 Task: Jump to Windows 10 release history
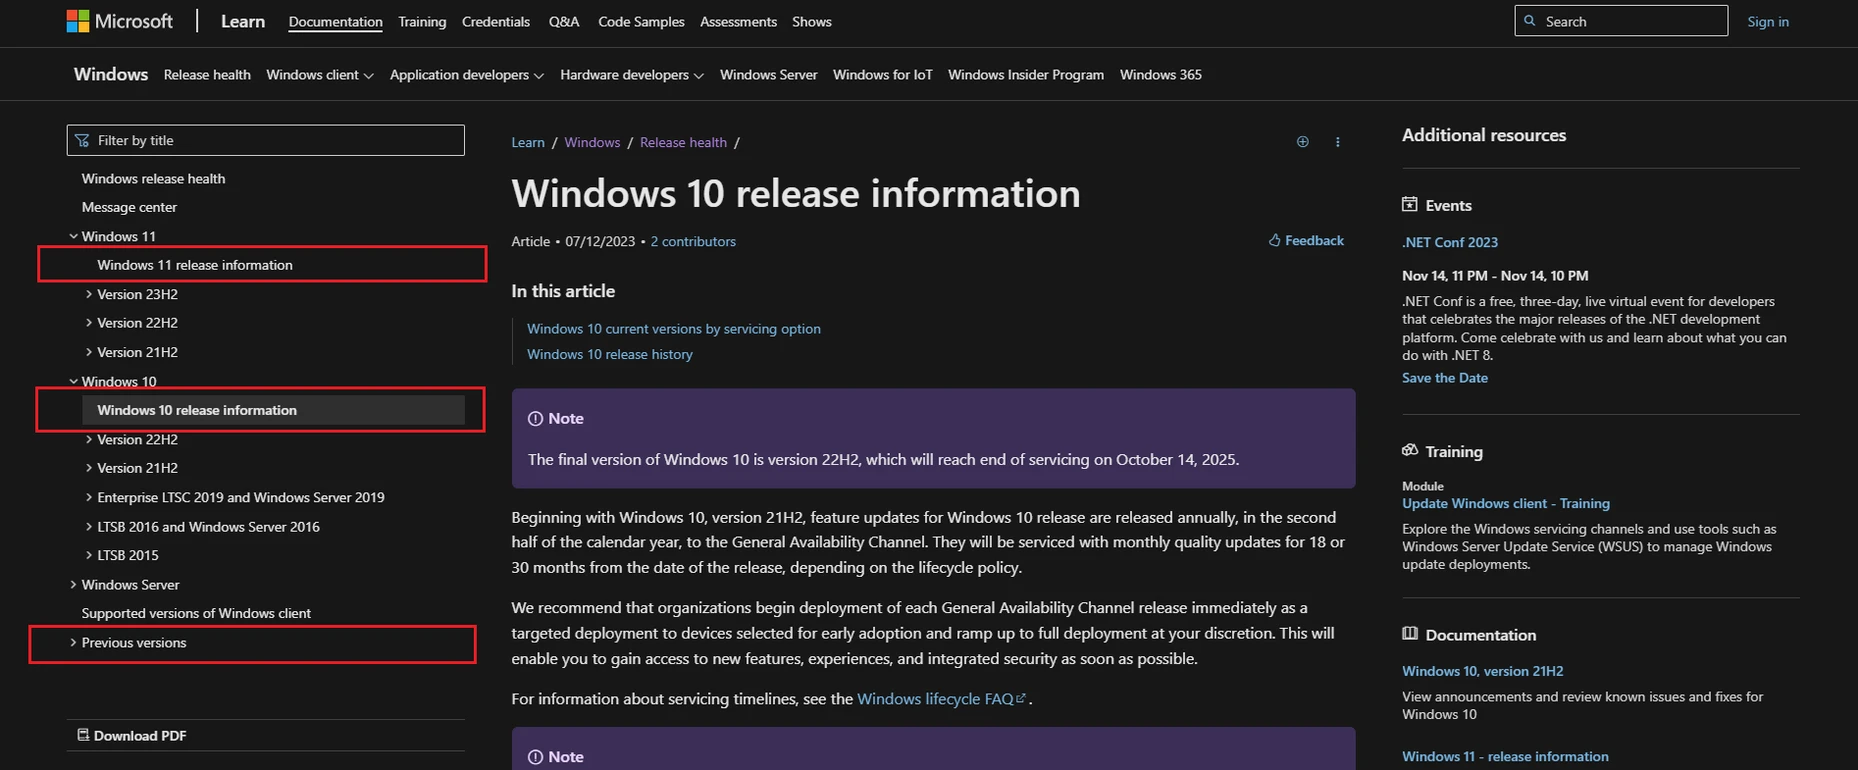point(610,354)
